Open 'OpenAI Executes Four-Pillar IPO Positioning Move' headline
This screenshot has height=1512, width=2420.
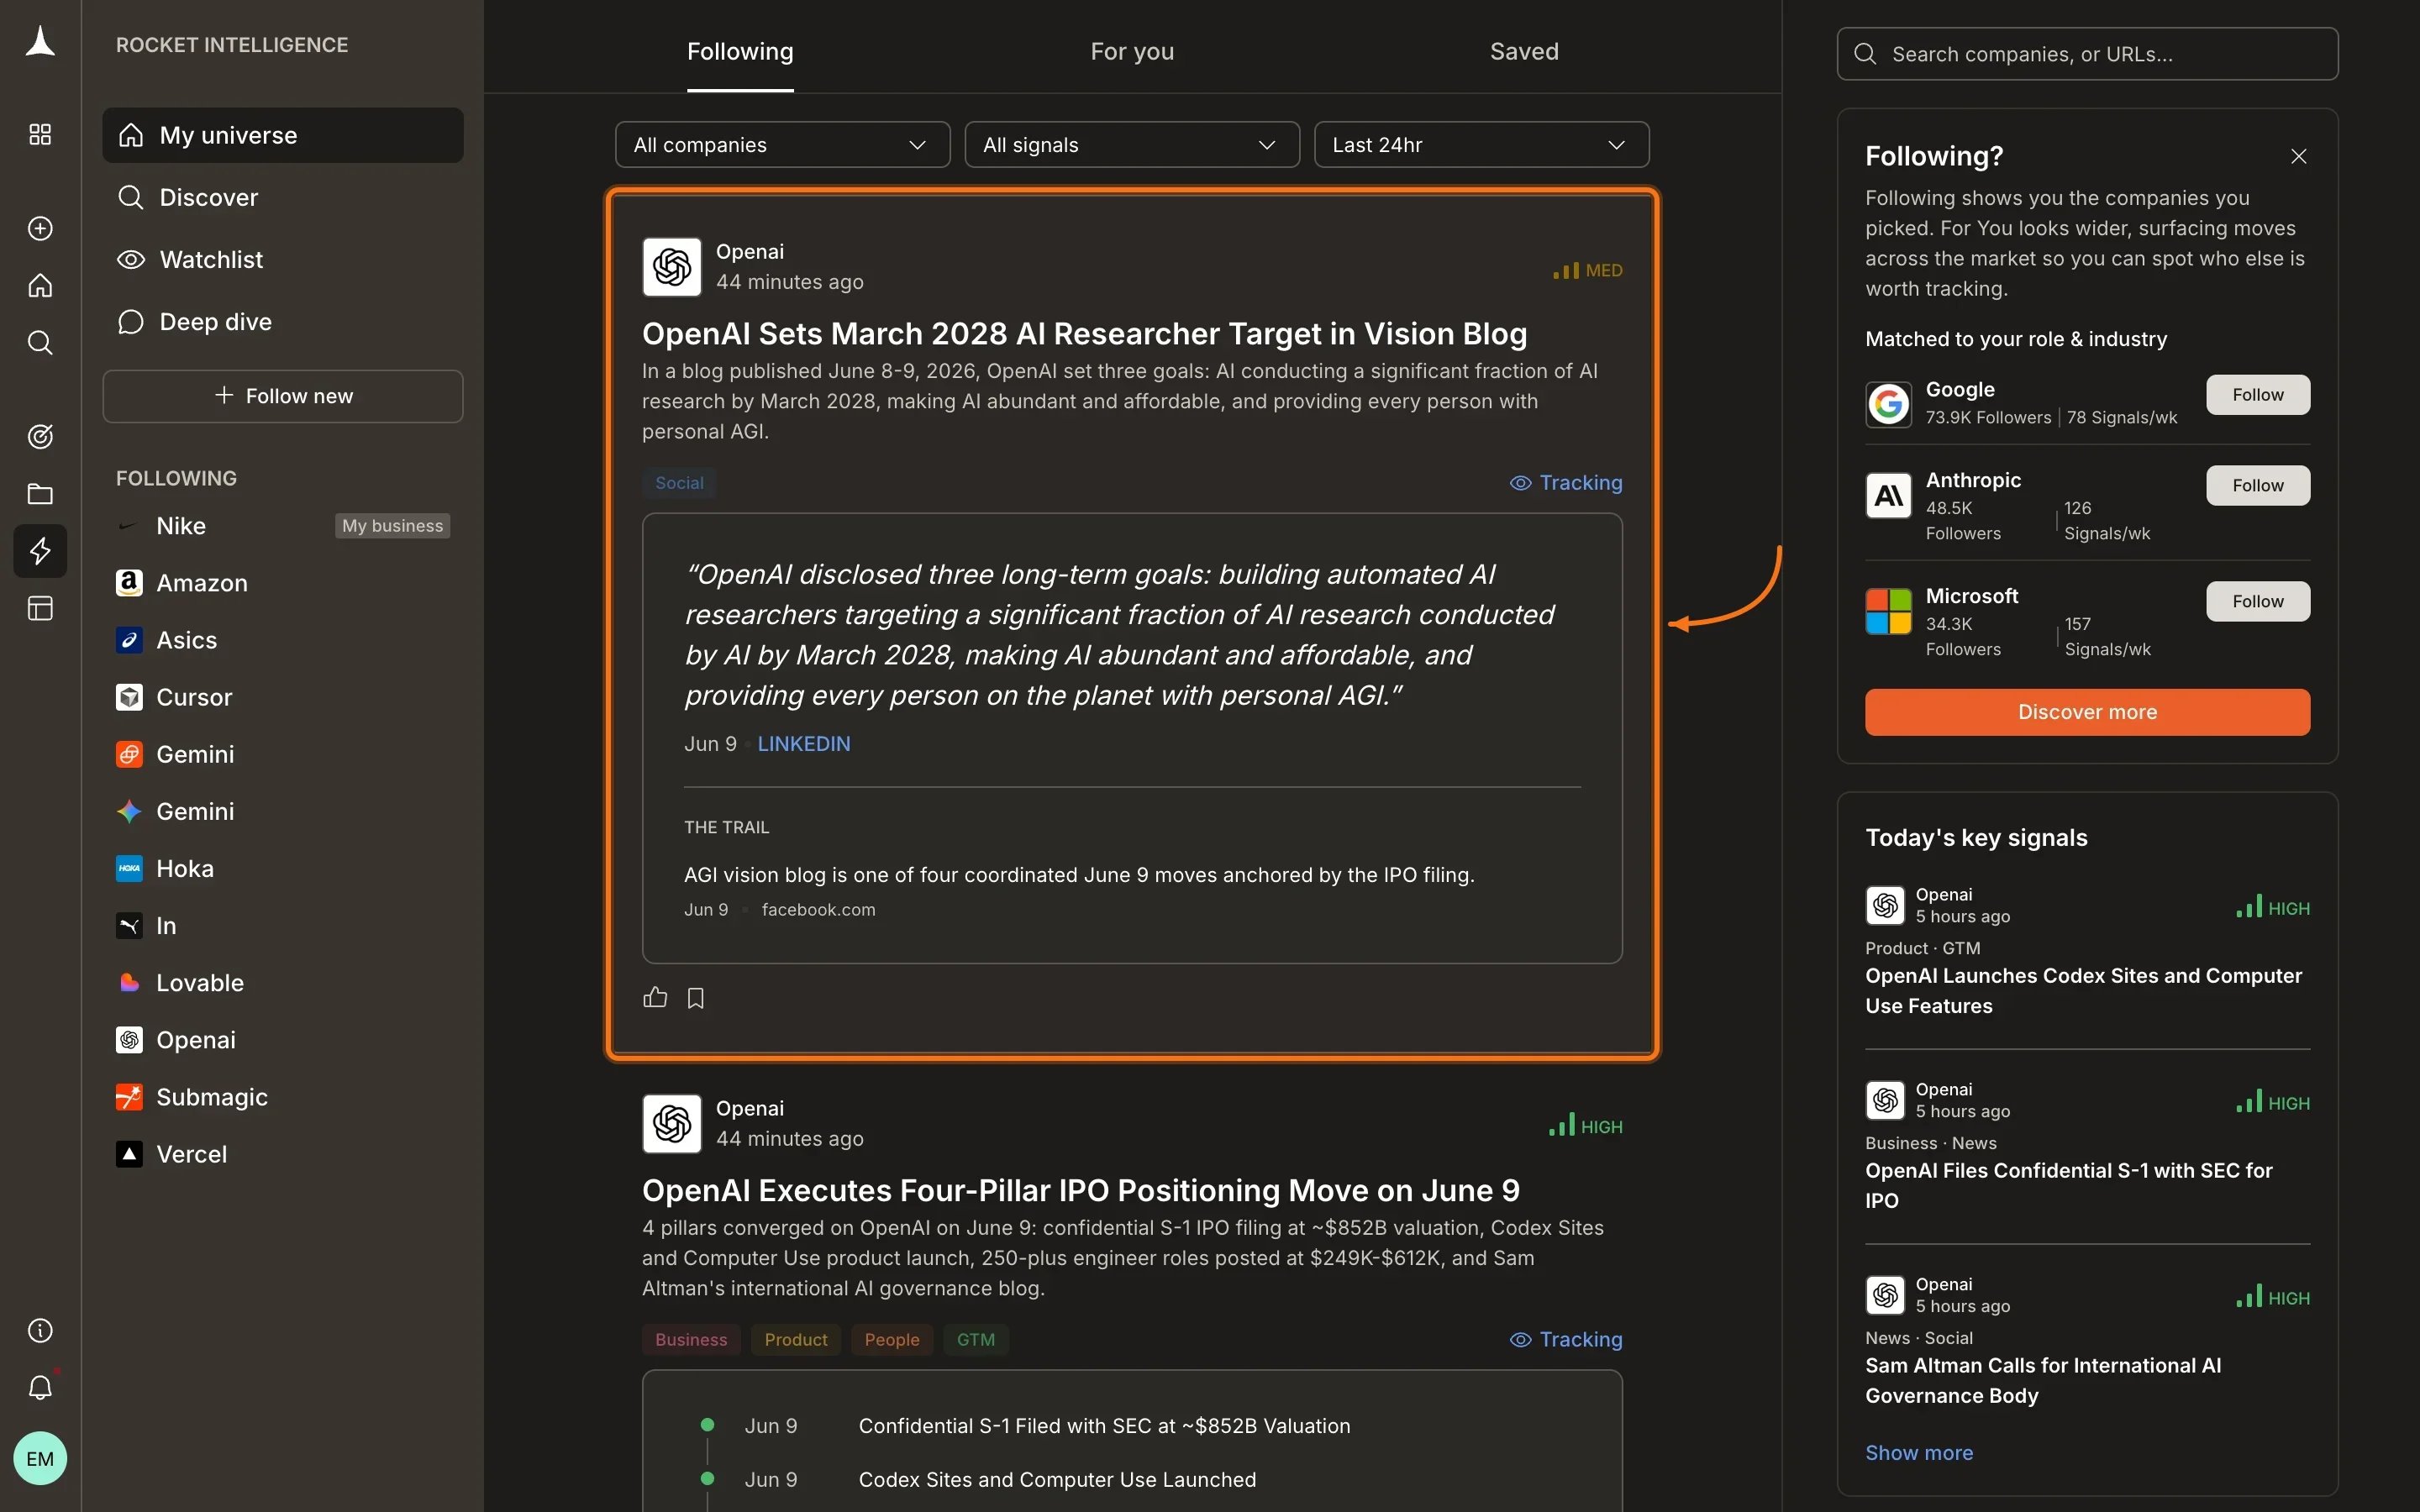point(1081,1190)
